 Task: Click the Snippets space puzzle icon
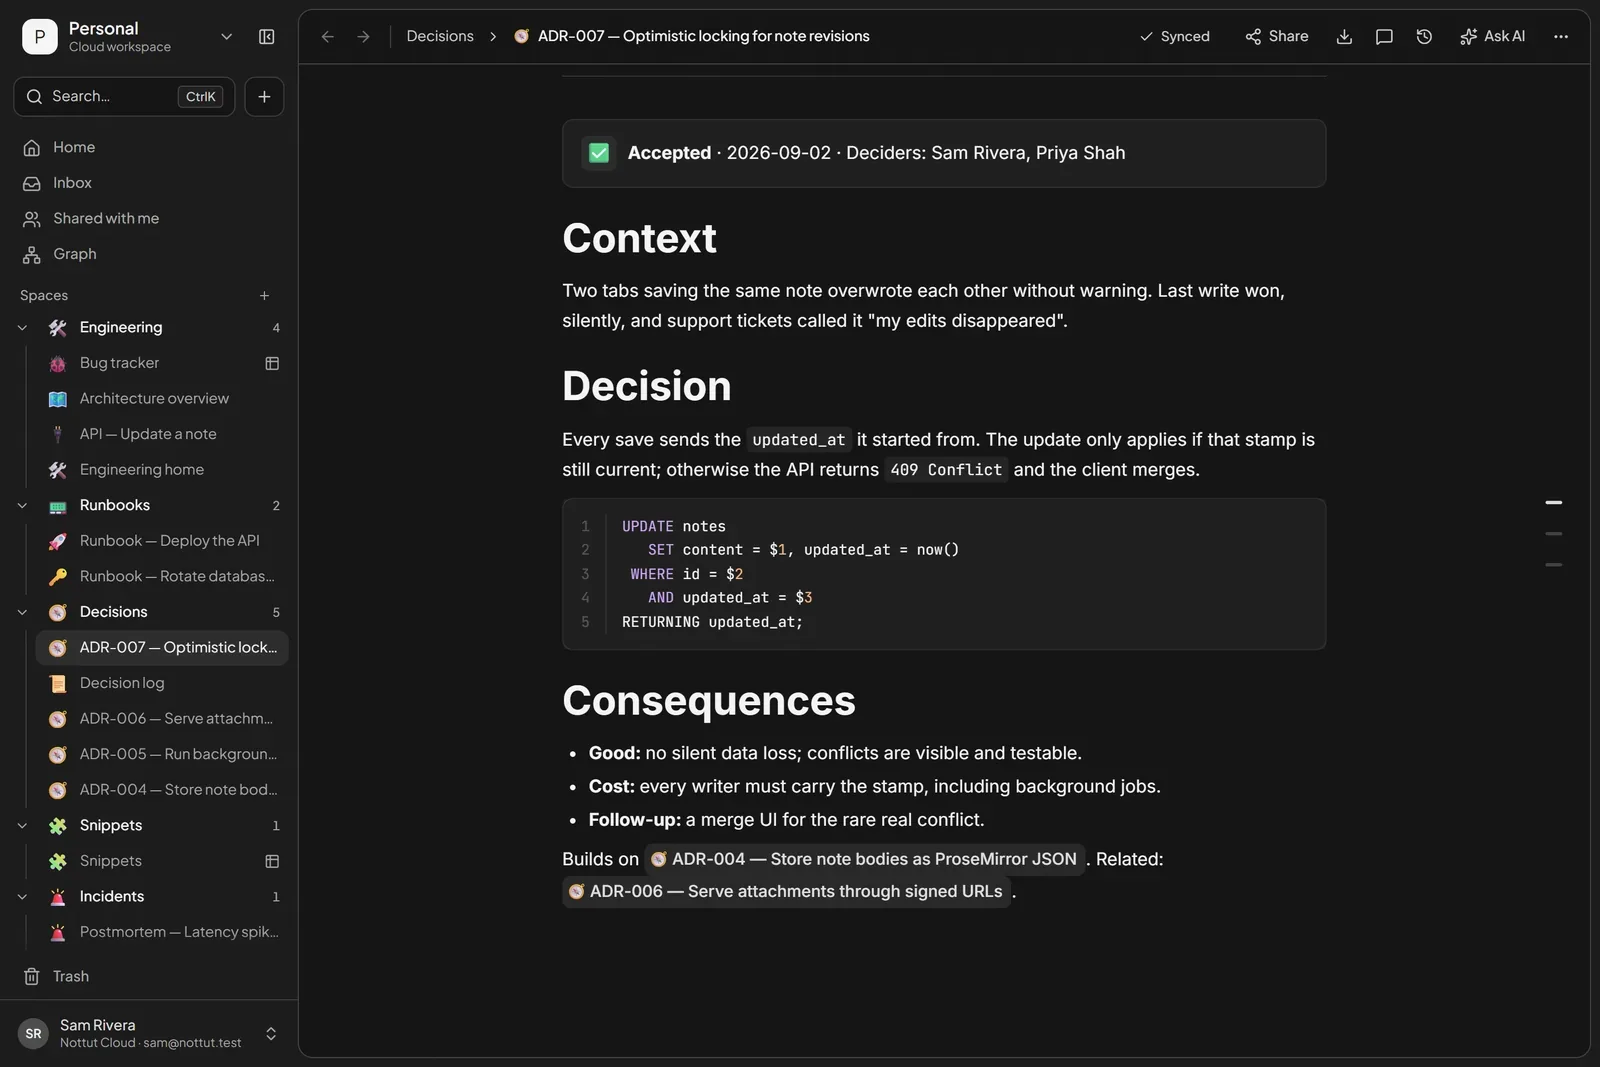(x=58, y=826)
